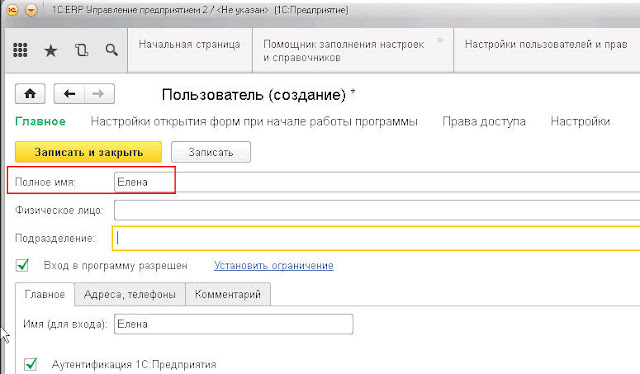This screenshot has width=640, height=374.
Task: Click the 1C logo icon in title bar
Action: 12,10
